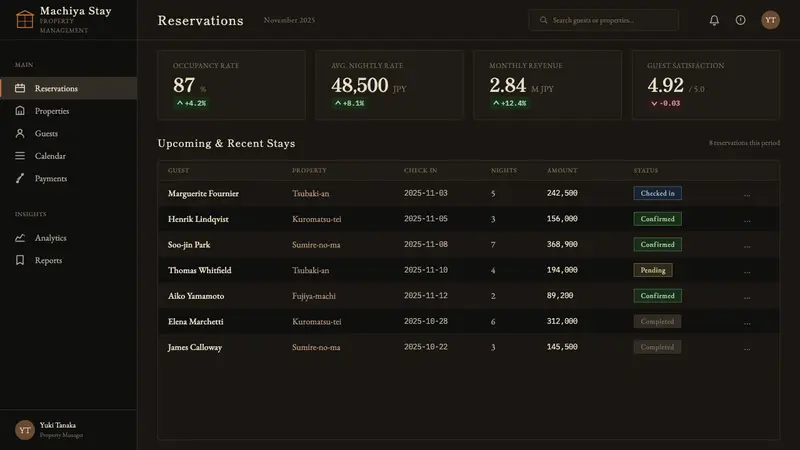Open Analytics under Insights

[68, 238]
